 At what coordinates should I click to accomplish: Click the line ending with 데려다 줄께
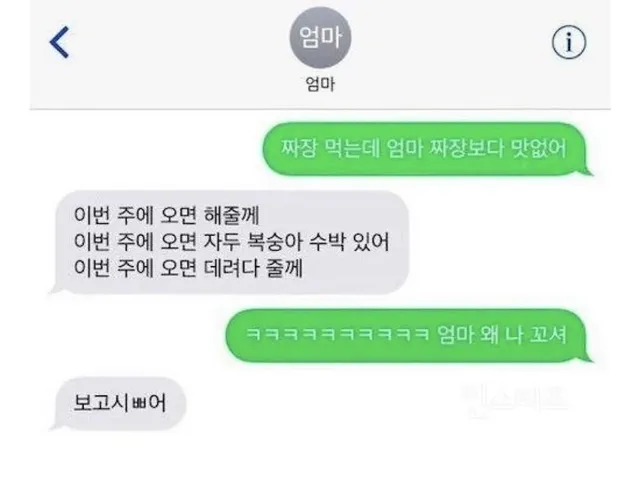click(x=188, y=268)
